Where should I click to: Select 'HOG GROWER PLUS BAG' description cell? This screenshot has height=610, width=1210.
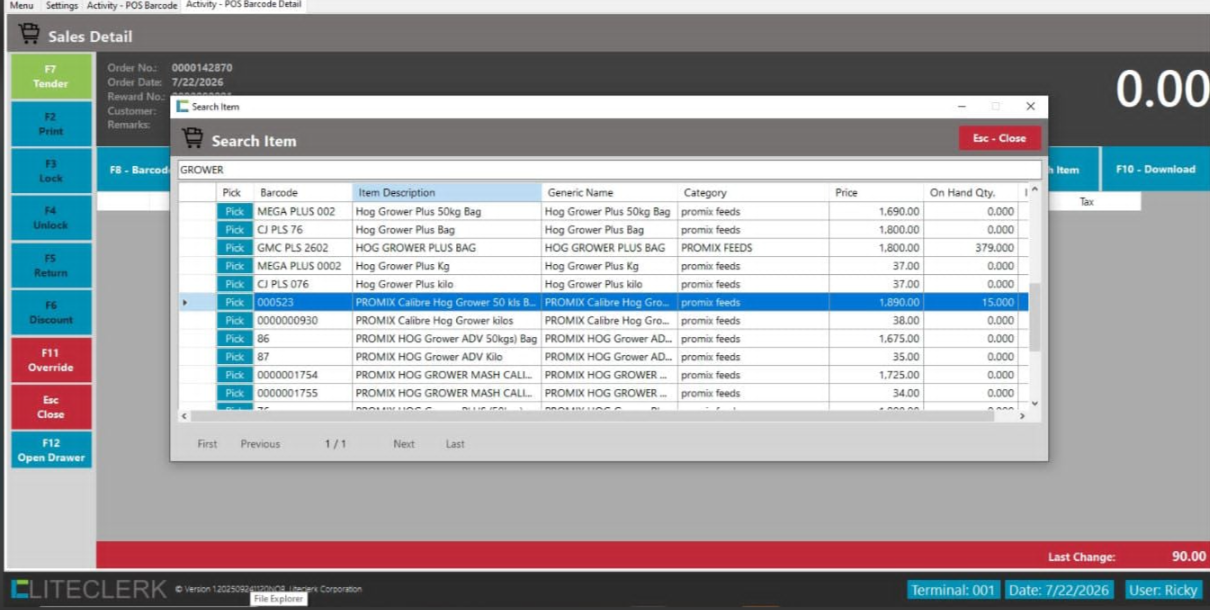pyautogui.click(x=446, y=247)
